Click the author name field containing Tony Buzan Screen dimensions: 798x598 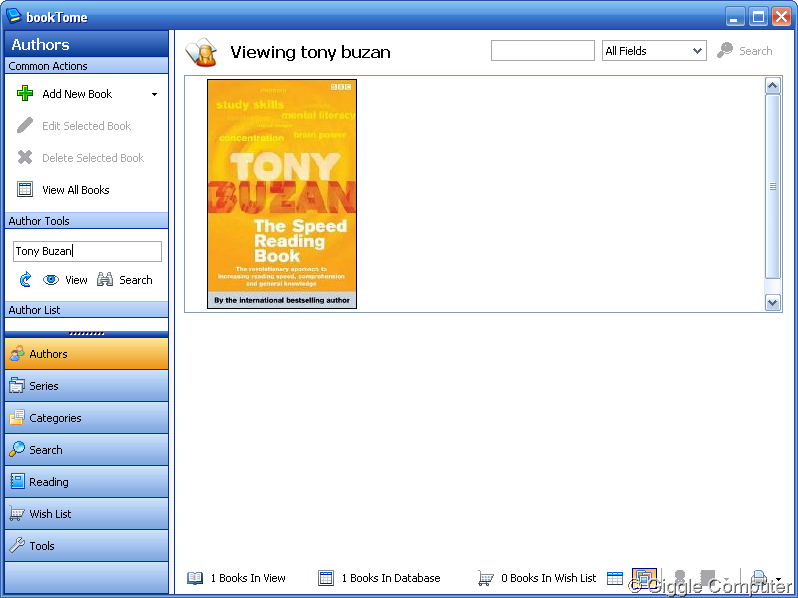87,251
